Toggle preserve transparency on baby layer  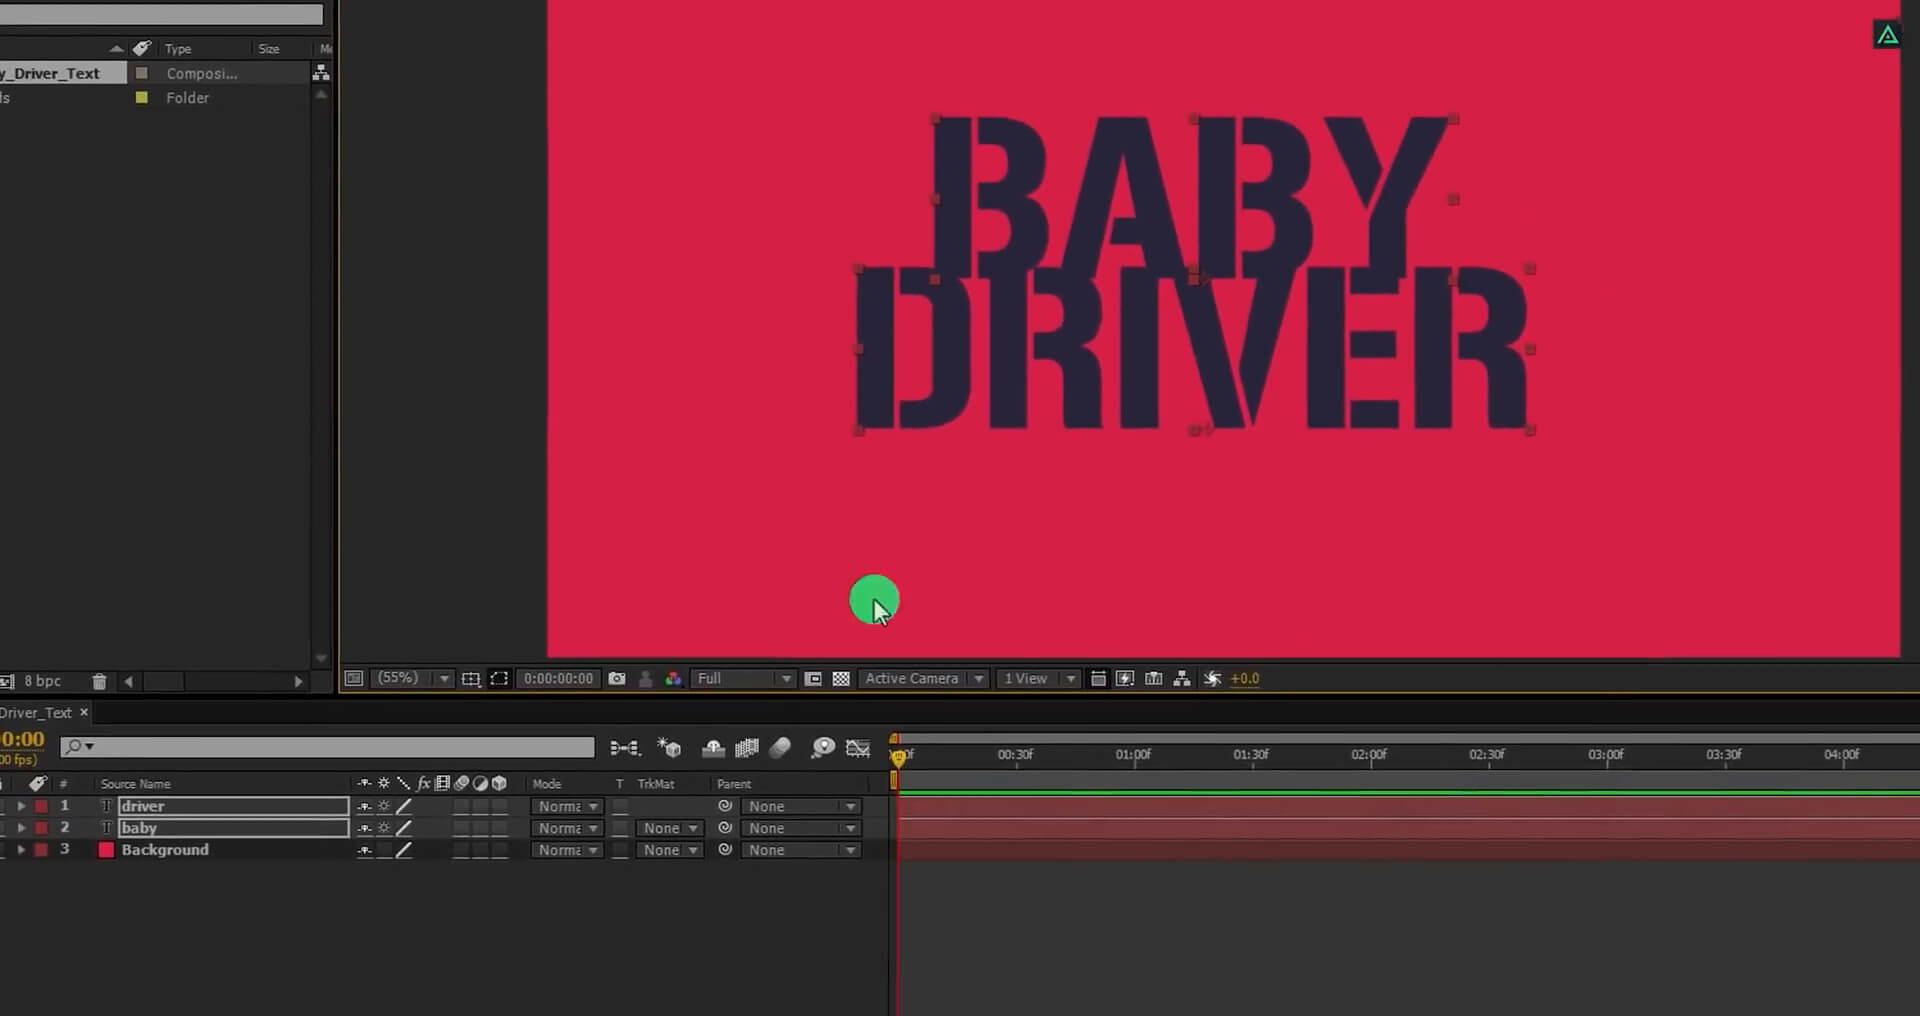point(620,828)
